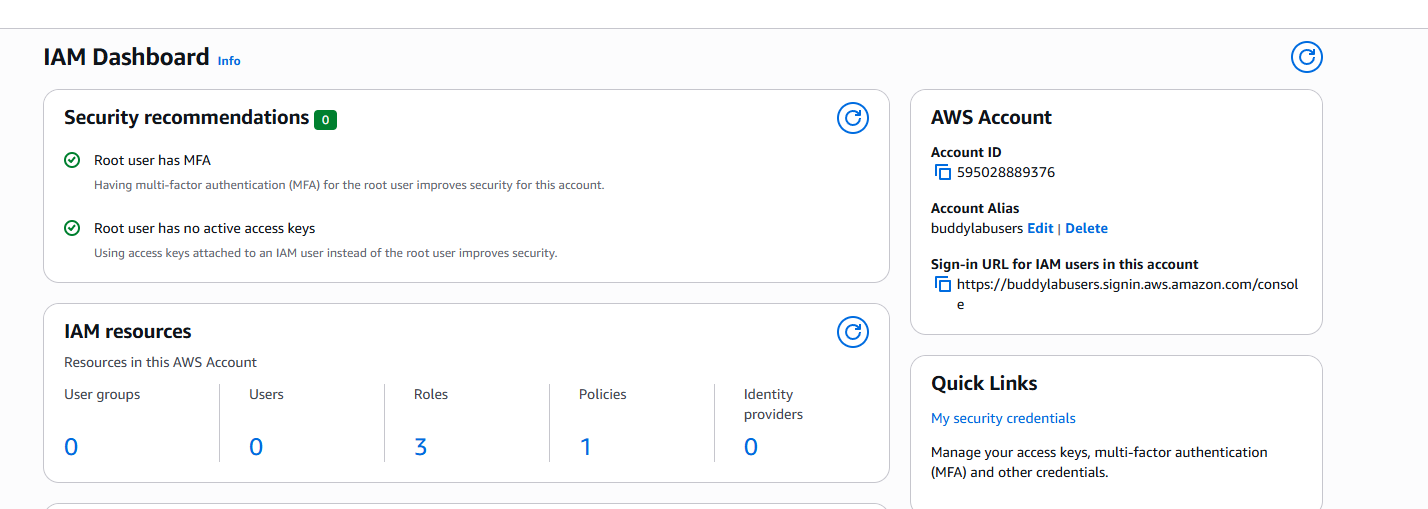View the 3 Roles
The height and width of the screenshot is (509, 1428).
tap(421, 447)
